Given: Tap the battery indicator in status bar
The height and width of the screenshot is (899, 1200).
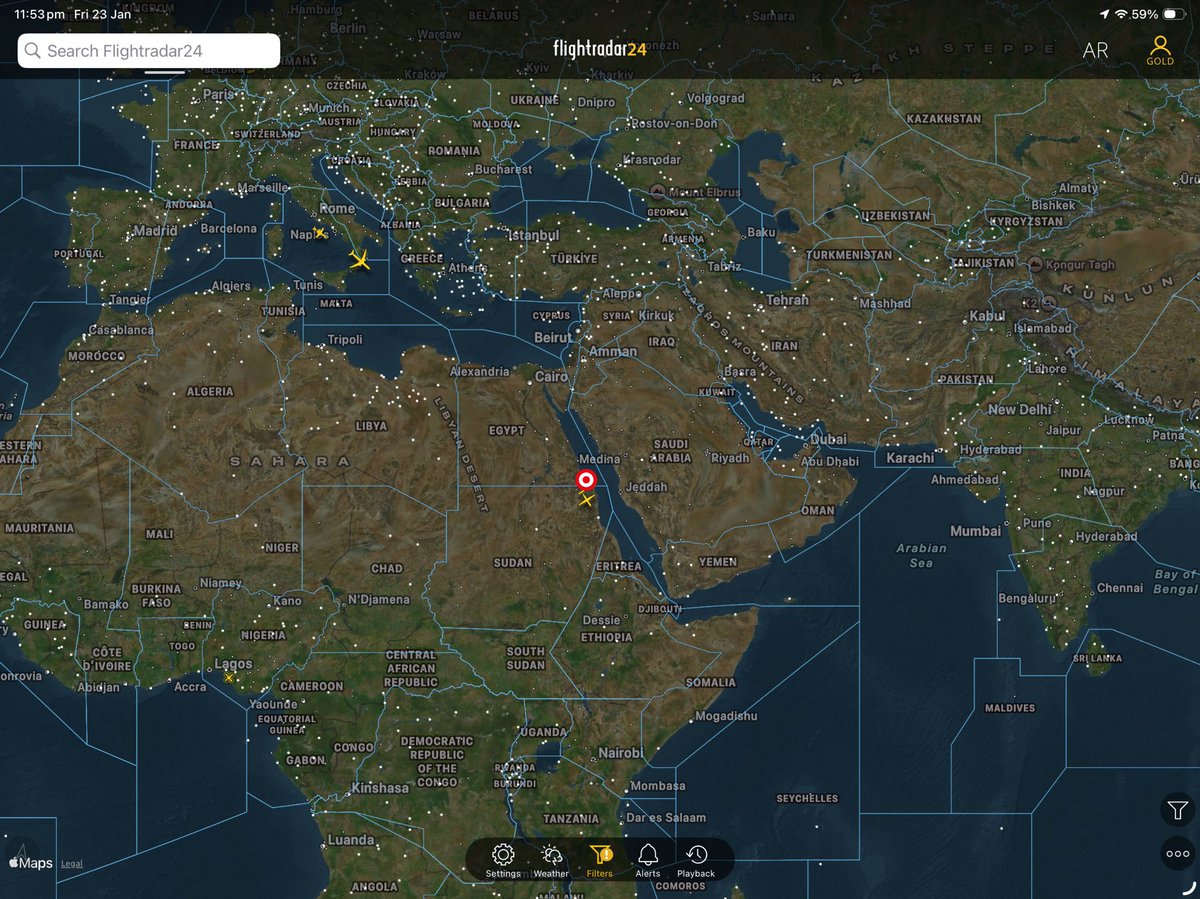Looking at the screenshot, I should click(x=1173, y=15).
